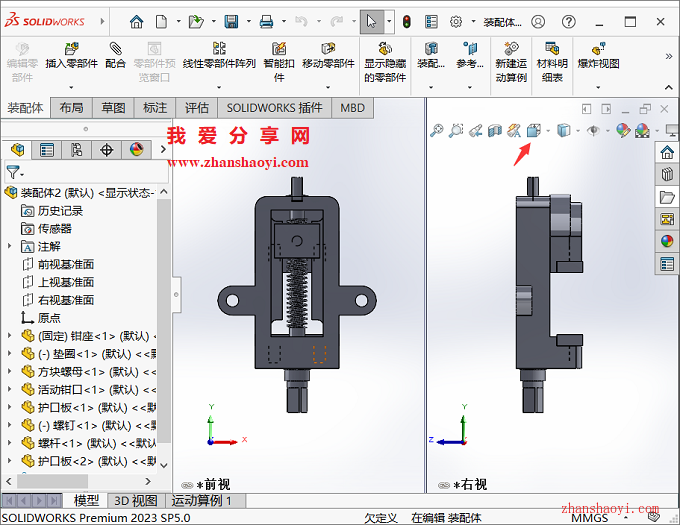
Task: Click the Apply Scene icon
Action: (x=642, y=130)
